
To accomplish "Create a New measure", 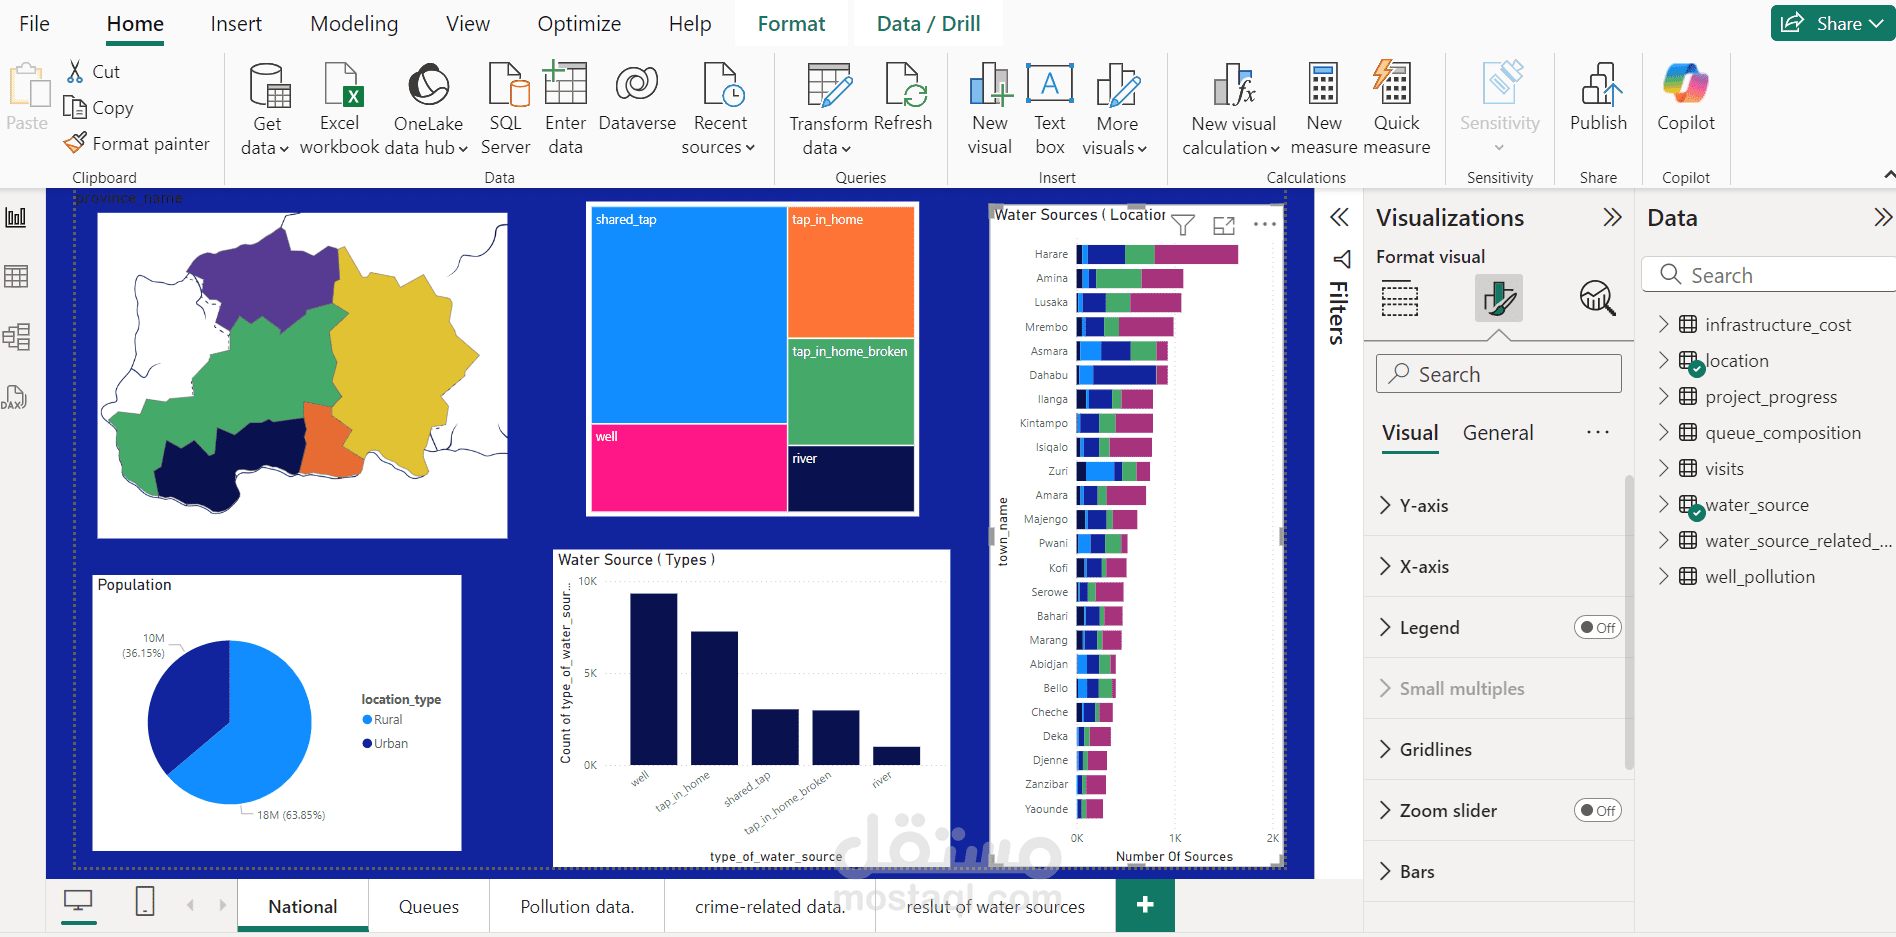I will [1324, 109].
